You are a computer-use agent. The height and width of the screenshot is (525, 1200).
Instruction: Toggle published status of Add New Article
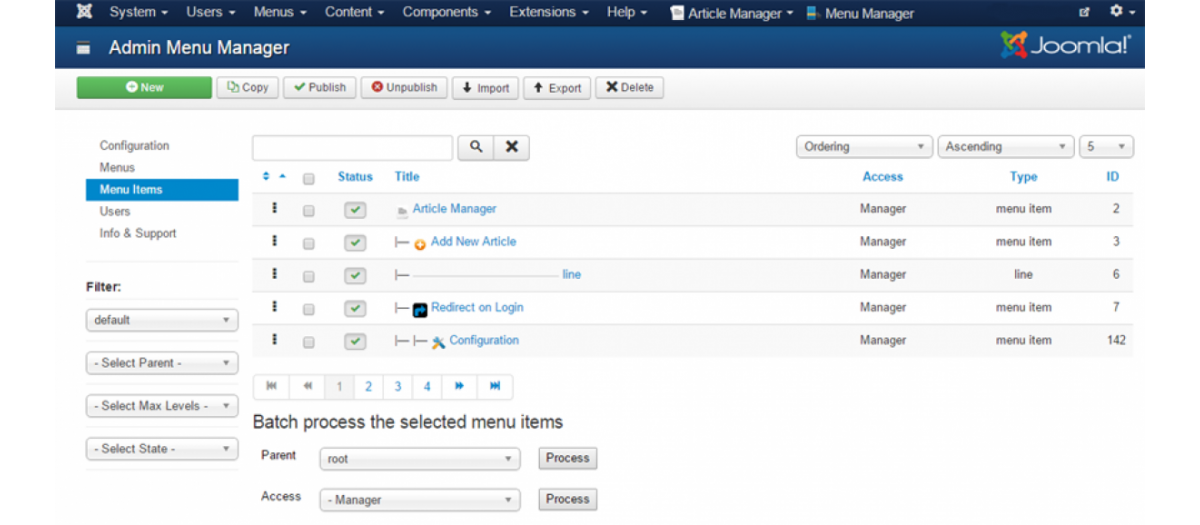click(x=354, y=243)
